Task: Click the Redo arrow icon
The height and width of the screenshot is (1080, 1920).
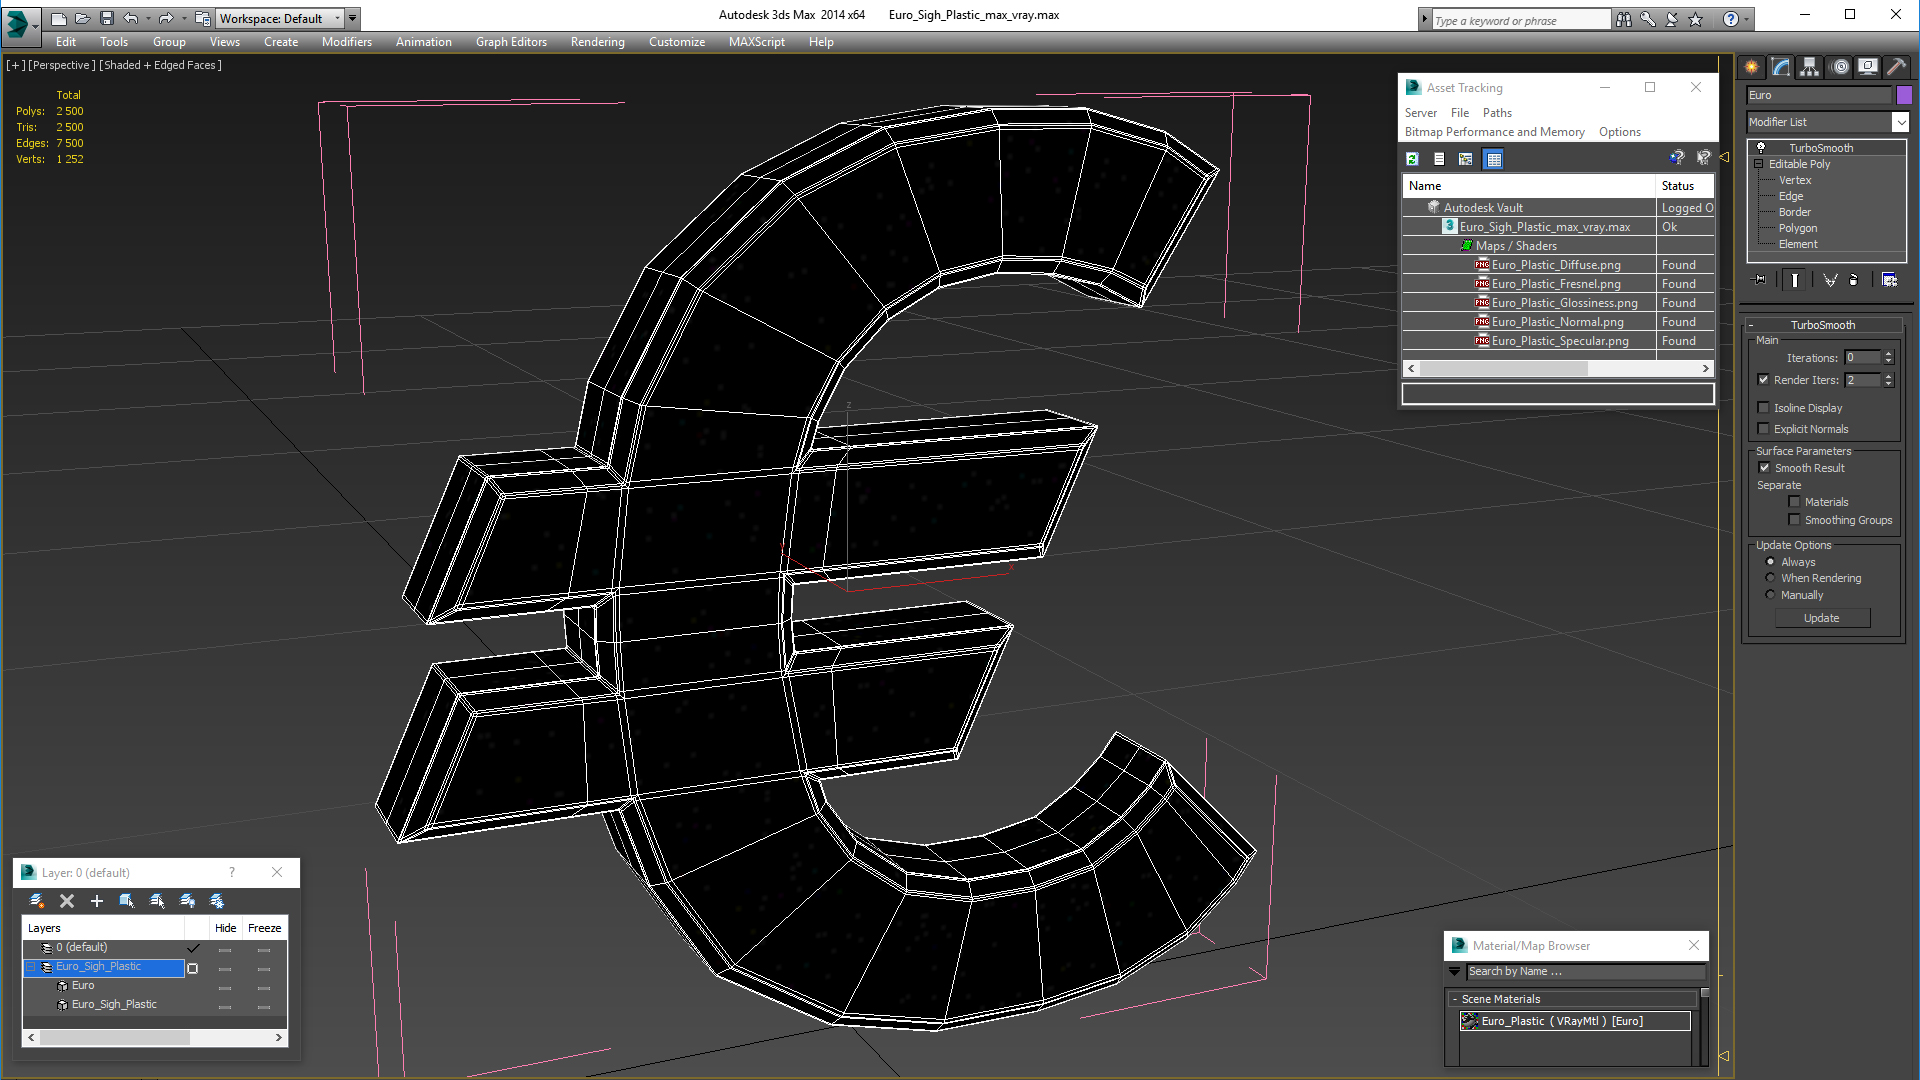Action: [166, 19]
